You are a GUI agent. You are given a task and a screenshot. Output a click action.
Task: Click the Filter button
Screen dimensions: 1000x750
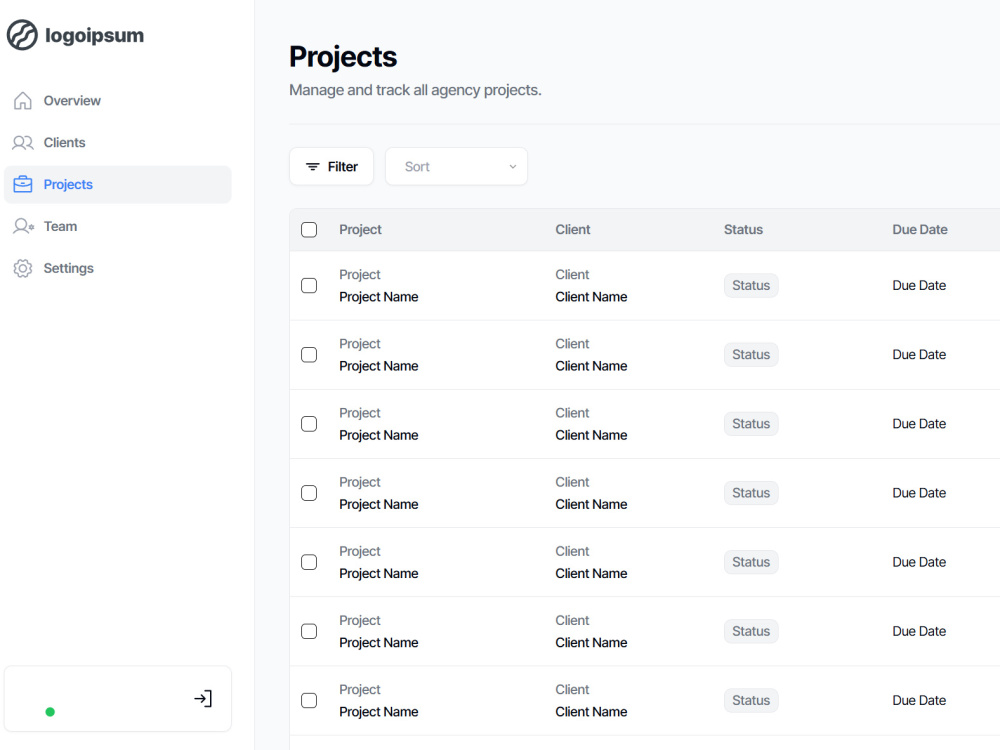[x=332, y=166]
